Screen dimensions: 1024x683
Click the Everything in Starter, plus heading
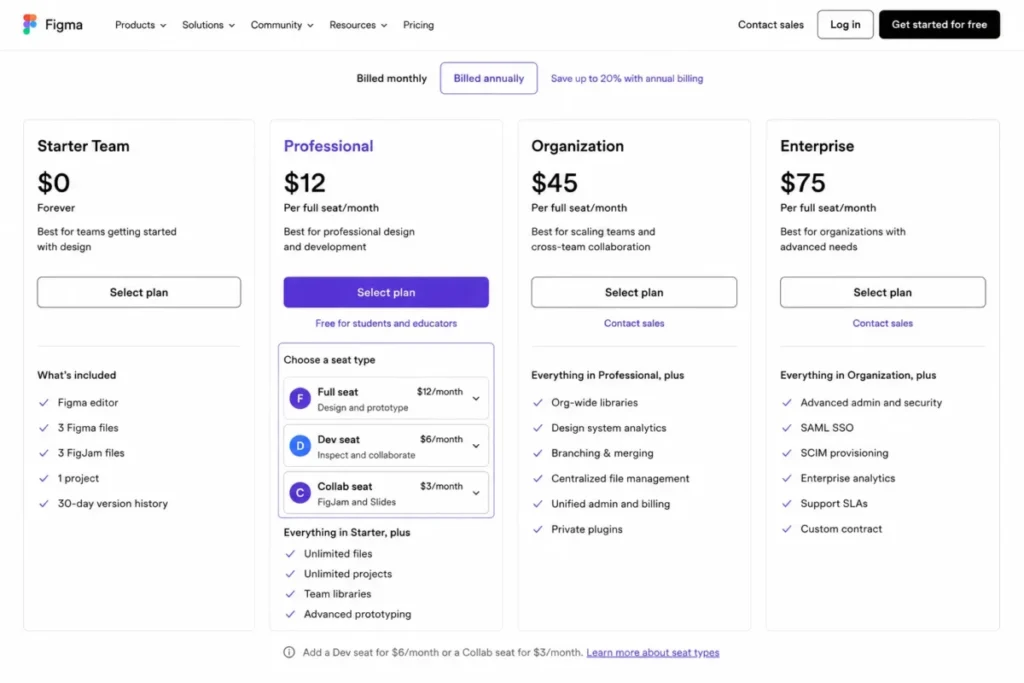click(x=347, y=533)
